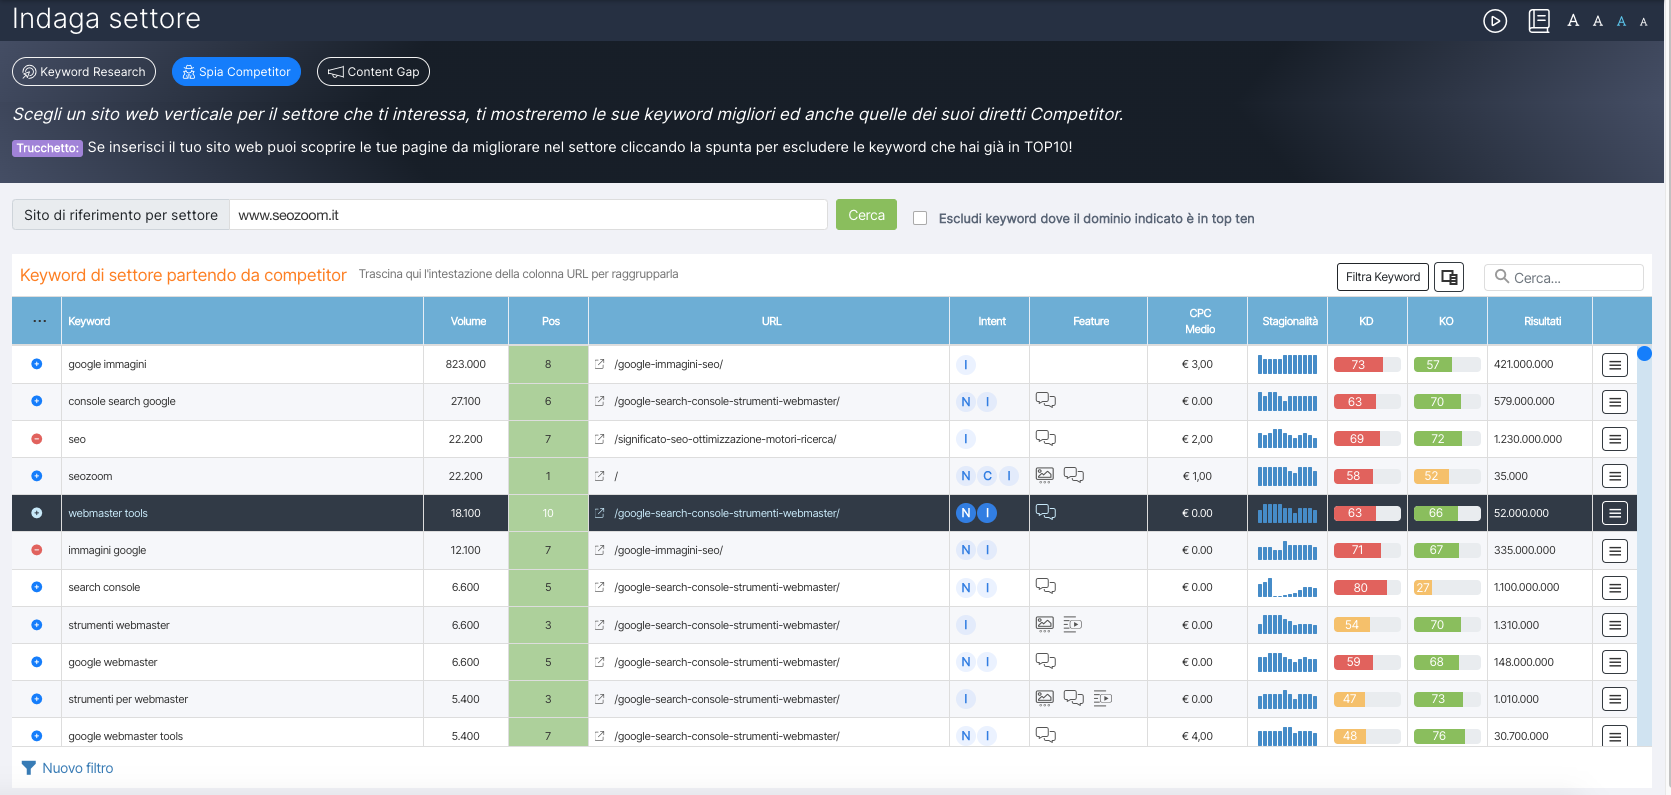Add console search google with plus icon
Screen dimensions: 1671x795
37,401
